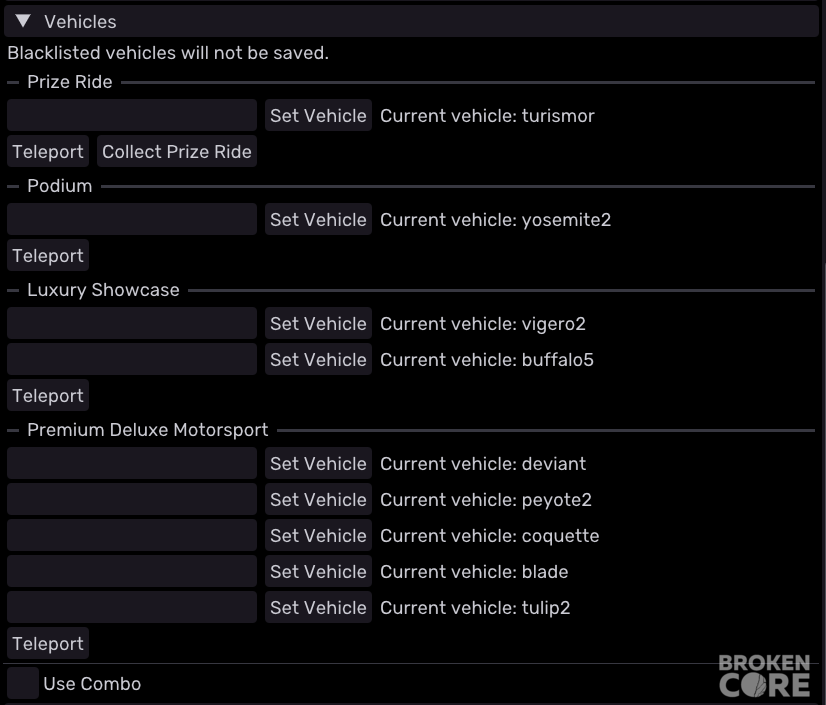
Task: Teleport to the Prize Ride
Action: coord(48,151)
